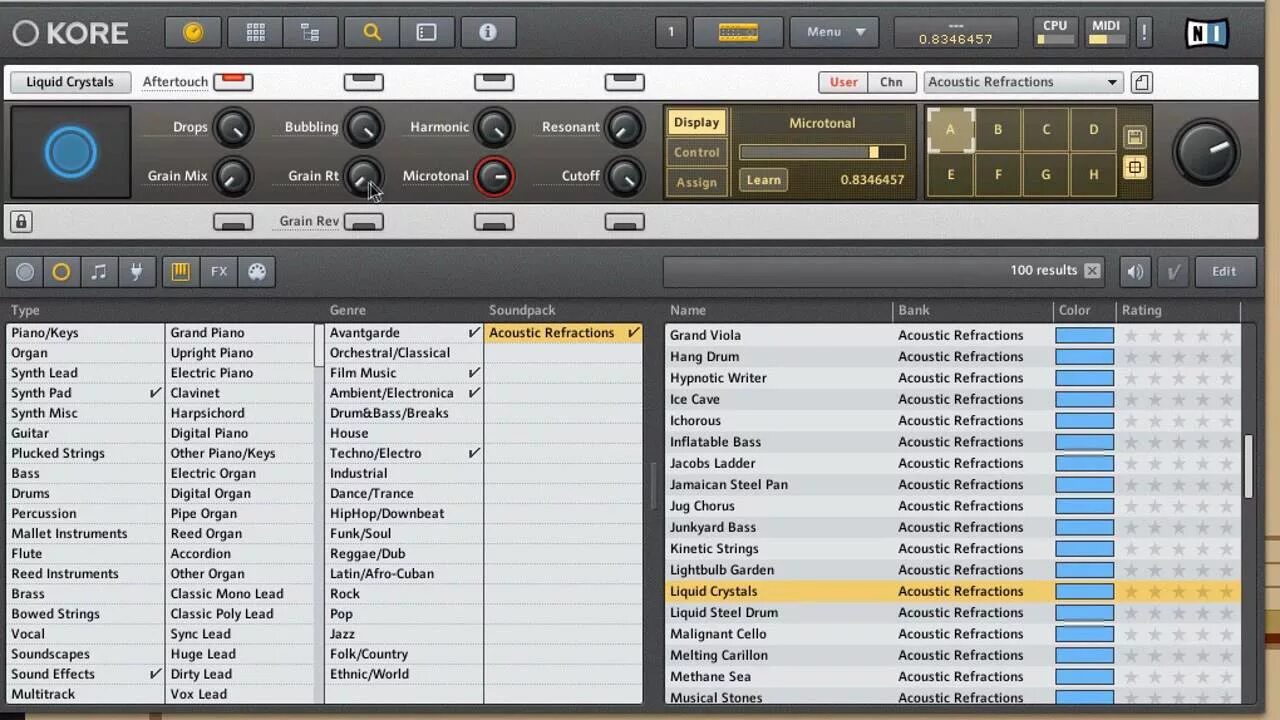Click the Cutoff knob

click(x=625, y=176)
